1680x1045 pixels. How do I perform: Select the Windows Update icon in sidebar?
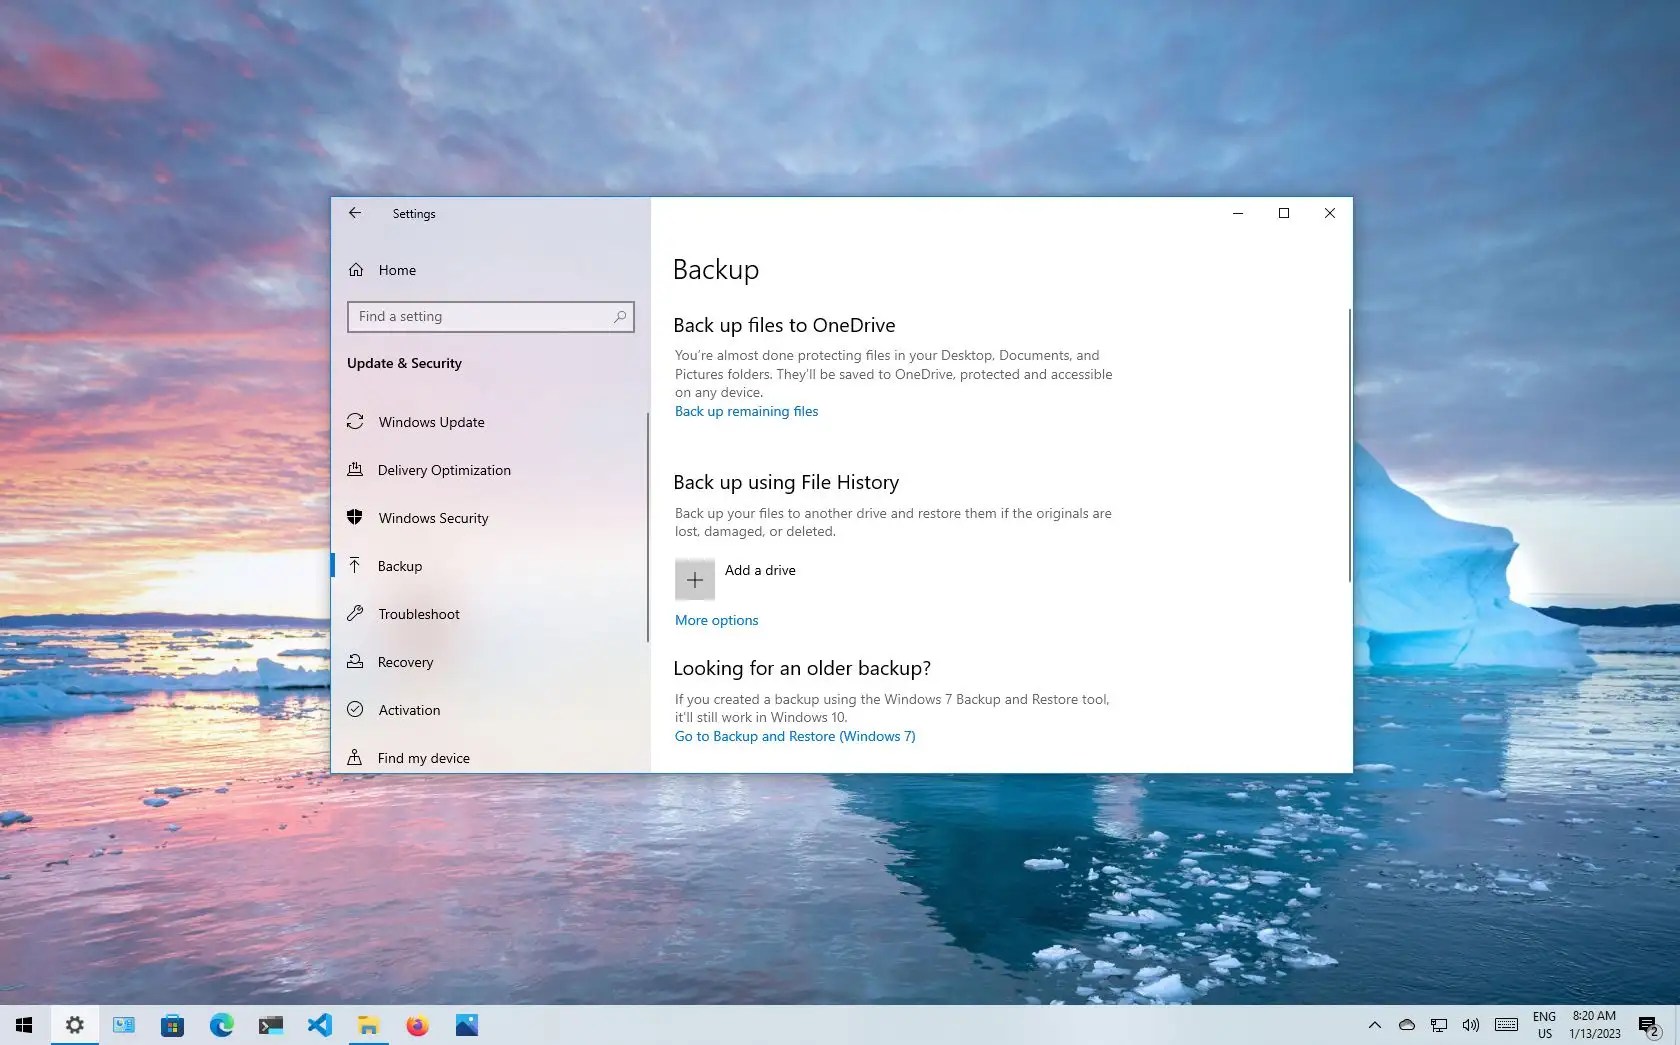[357, 421]
